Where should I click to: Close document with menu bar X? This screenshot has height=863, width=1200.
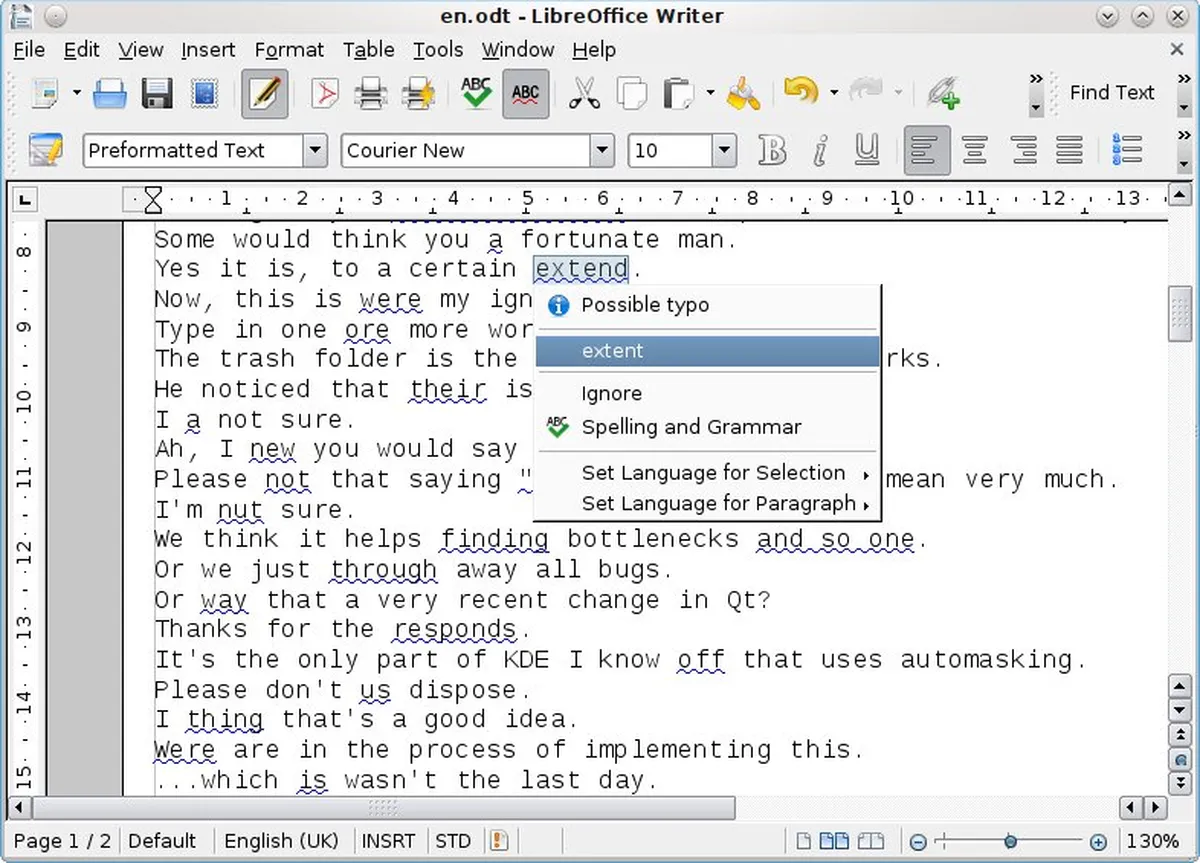(1177, 49)
